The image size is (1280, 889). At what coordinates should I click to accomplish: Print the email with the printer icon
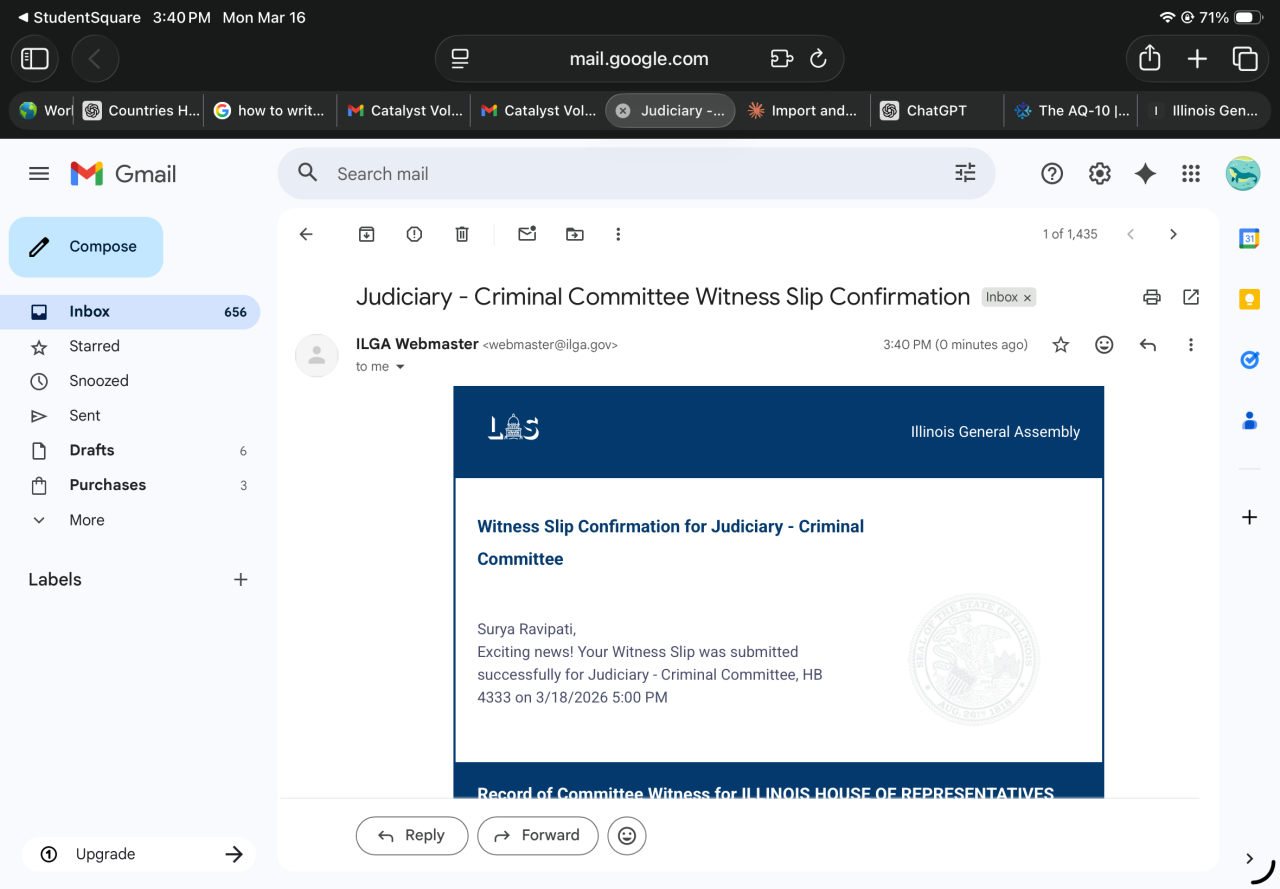tap(1152, 297)
